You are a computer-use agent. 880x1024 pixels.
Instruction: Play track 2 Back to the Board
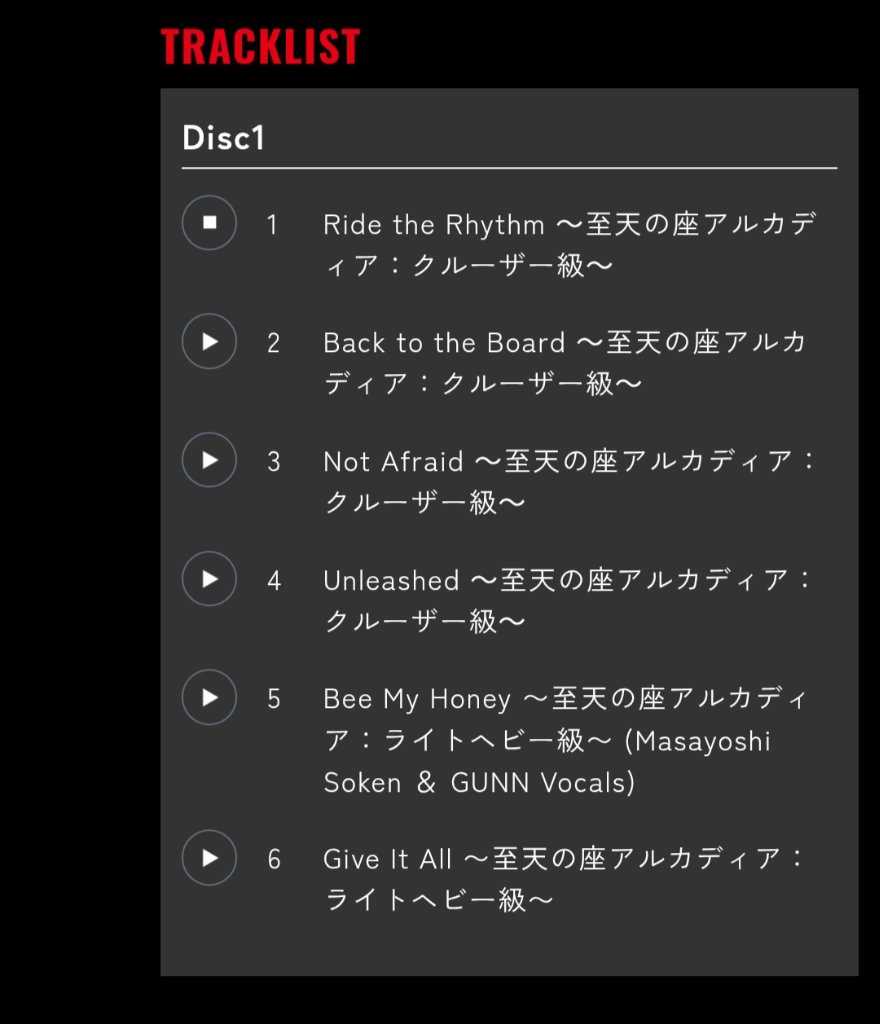[209, 342]
